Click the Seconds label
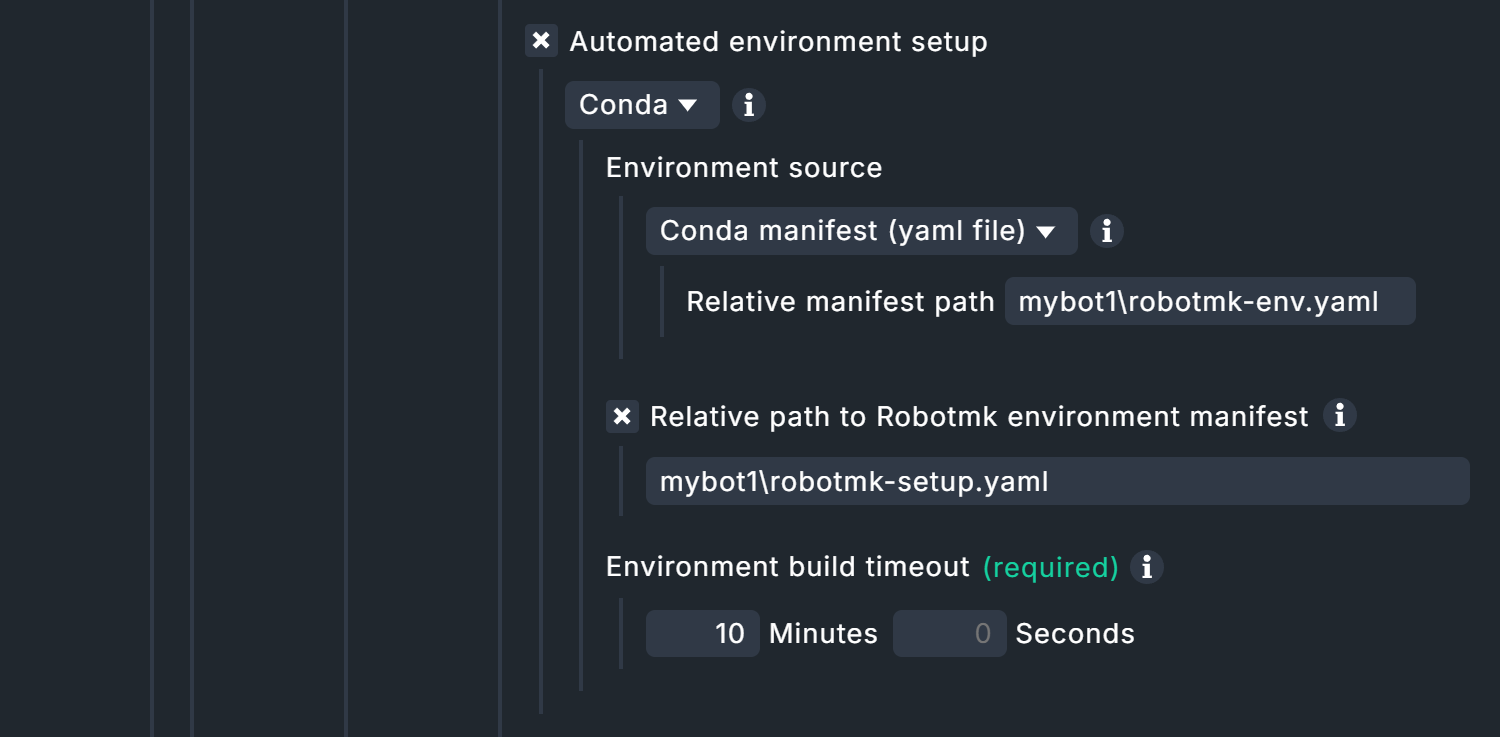 pyautogui.click(x=1074, y=634)
